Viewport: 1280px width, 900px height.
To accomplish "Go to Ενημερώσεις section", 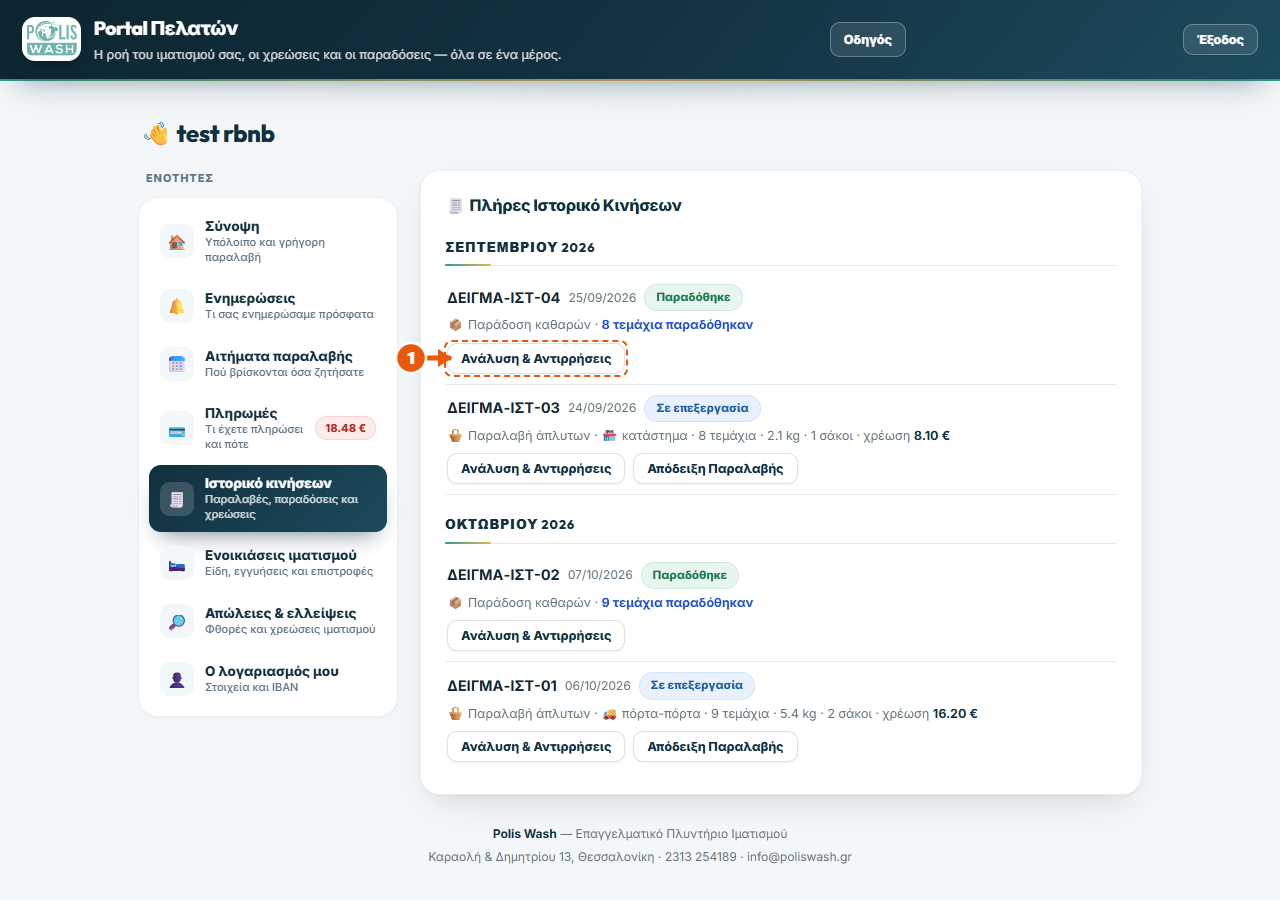I will click(268, 306).
